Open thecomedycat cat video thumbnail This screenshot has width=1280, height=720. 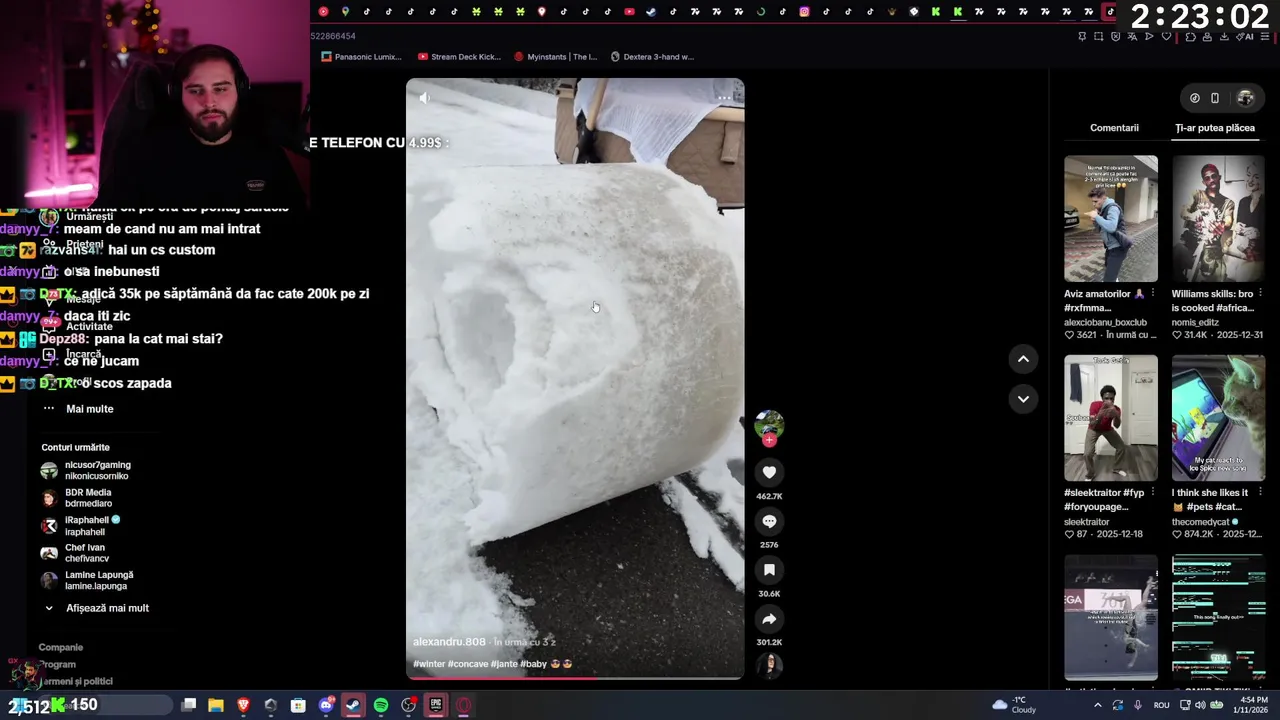(x=1218, y=418)
